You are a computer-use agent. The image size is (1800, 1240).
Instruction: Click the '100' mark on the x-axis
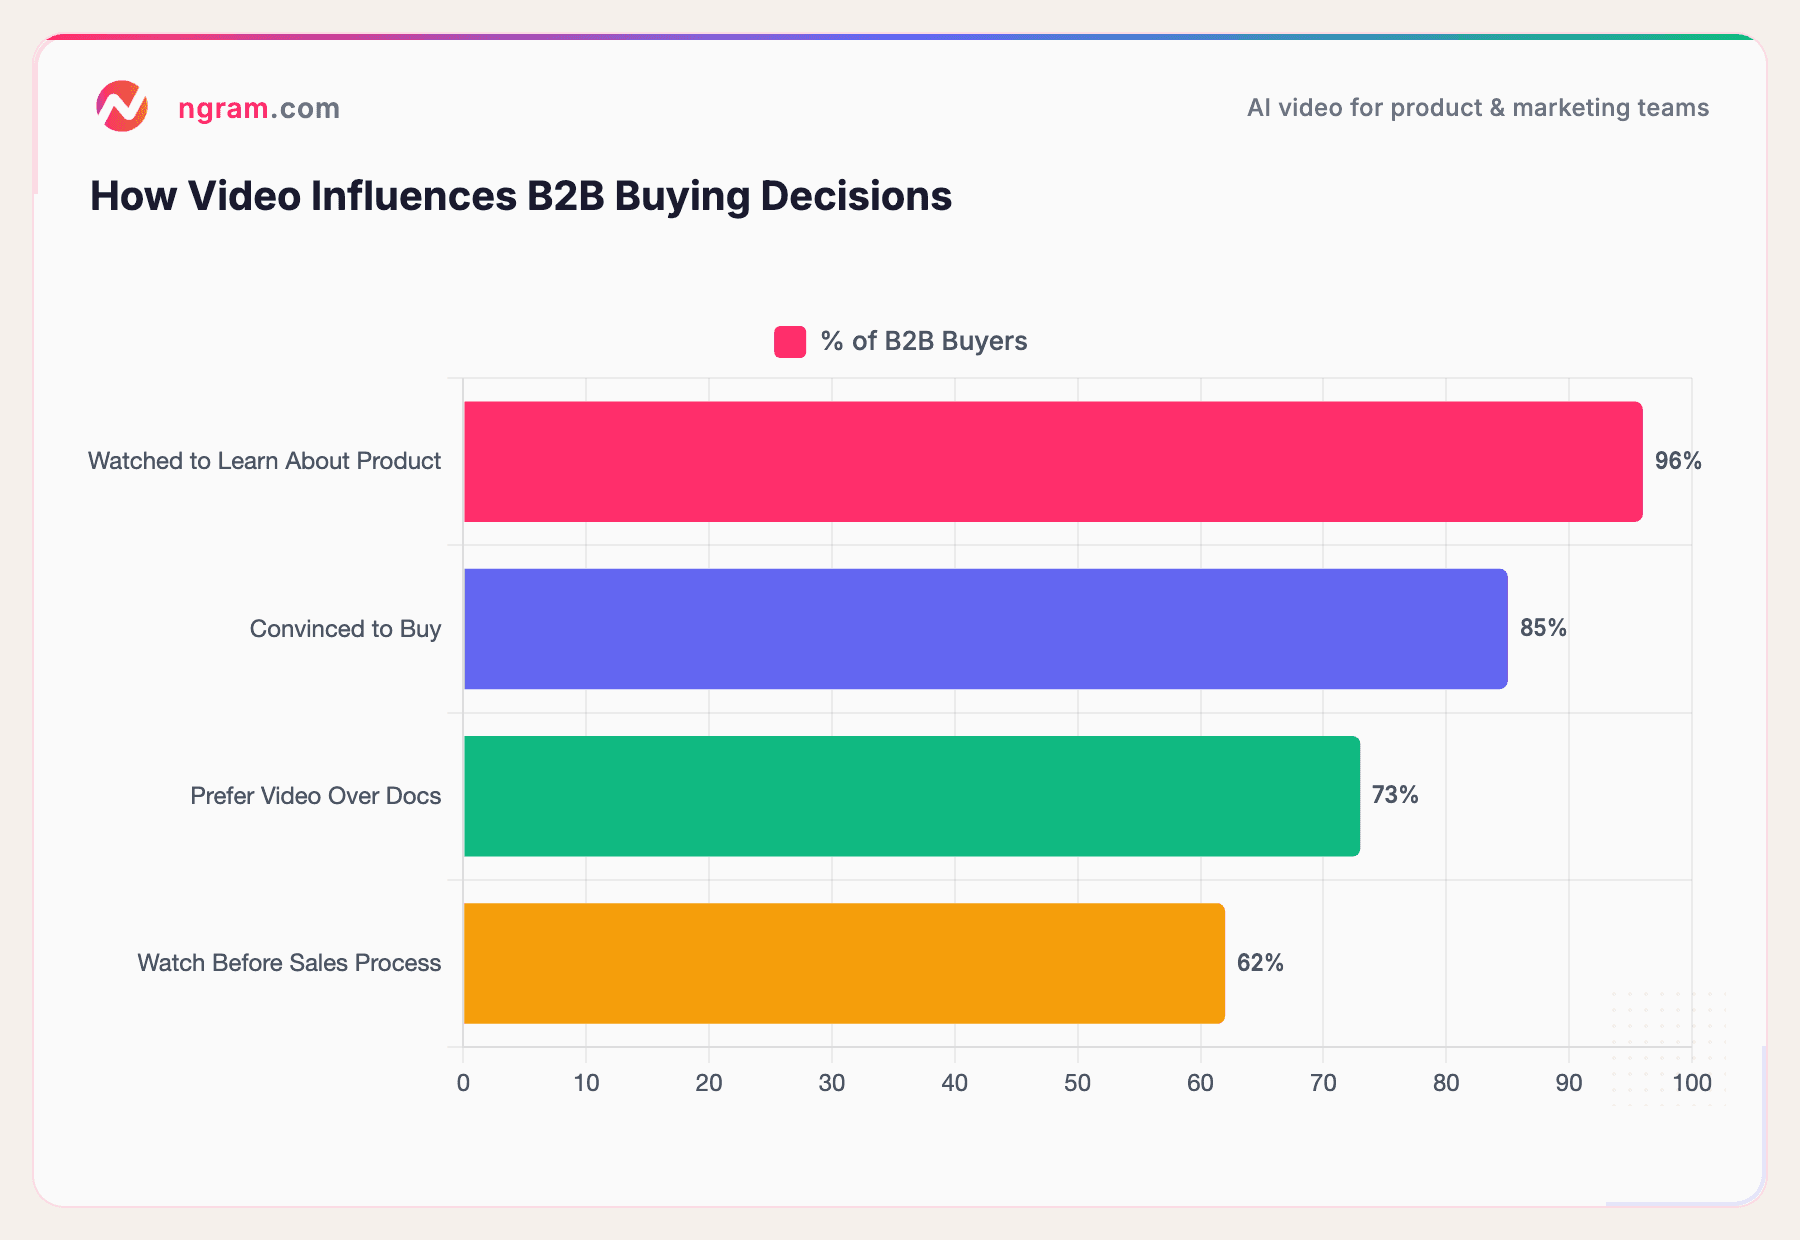coord(1692,1082)
